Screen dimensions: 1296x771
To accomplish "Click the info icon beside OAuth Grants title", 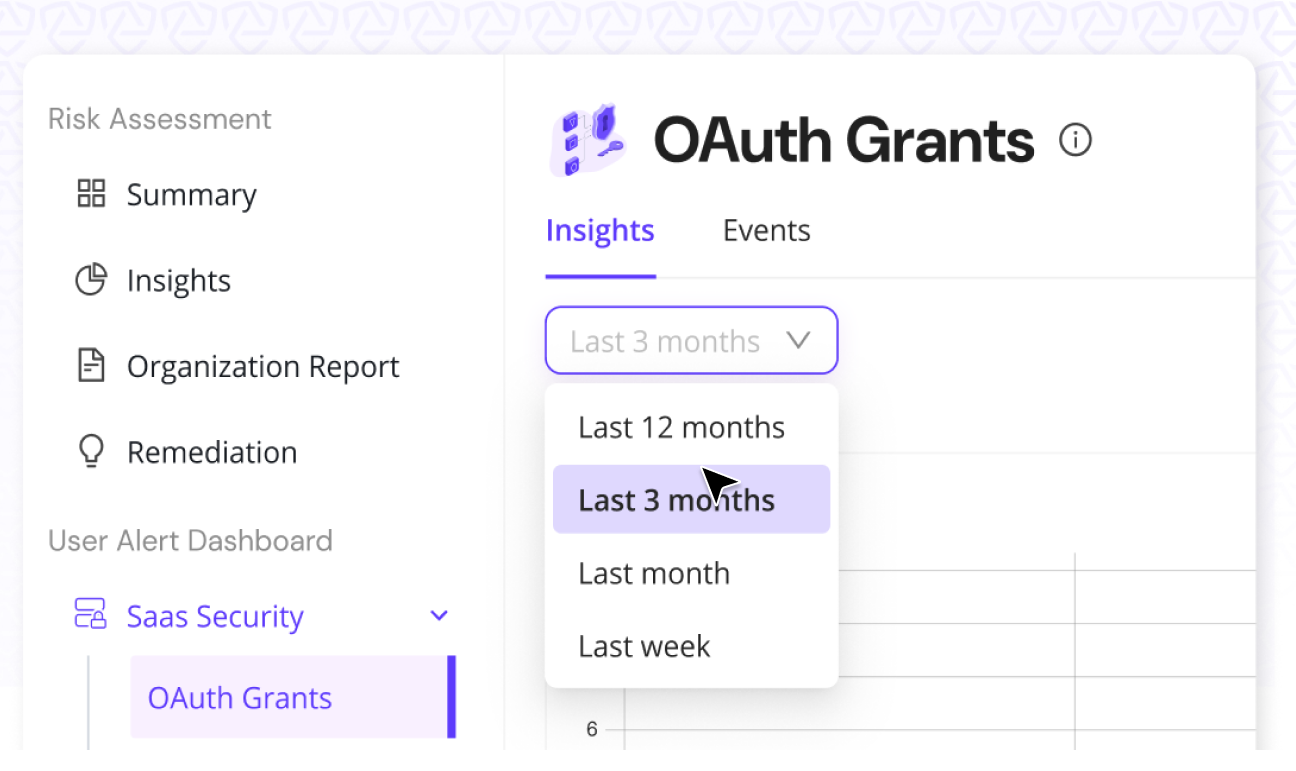I will pos(1075,140).
